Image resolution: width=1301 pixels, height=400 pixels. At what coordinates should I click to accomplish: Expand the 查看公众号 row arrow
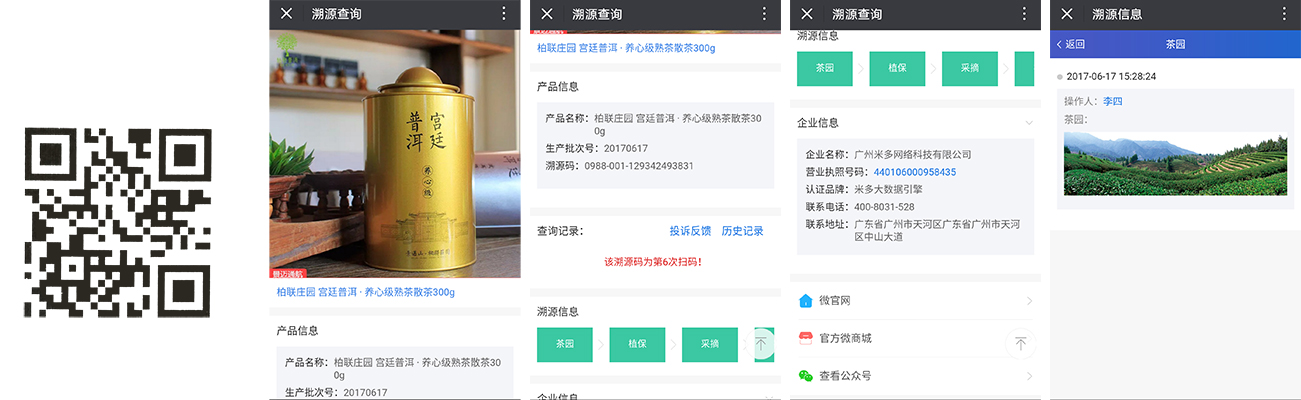click(x=1029, y=376)
